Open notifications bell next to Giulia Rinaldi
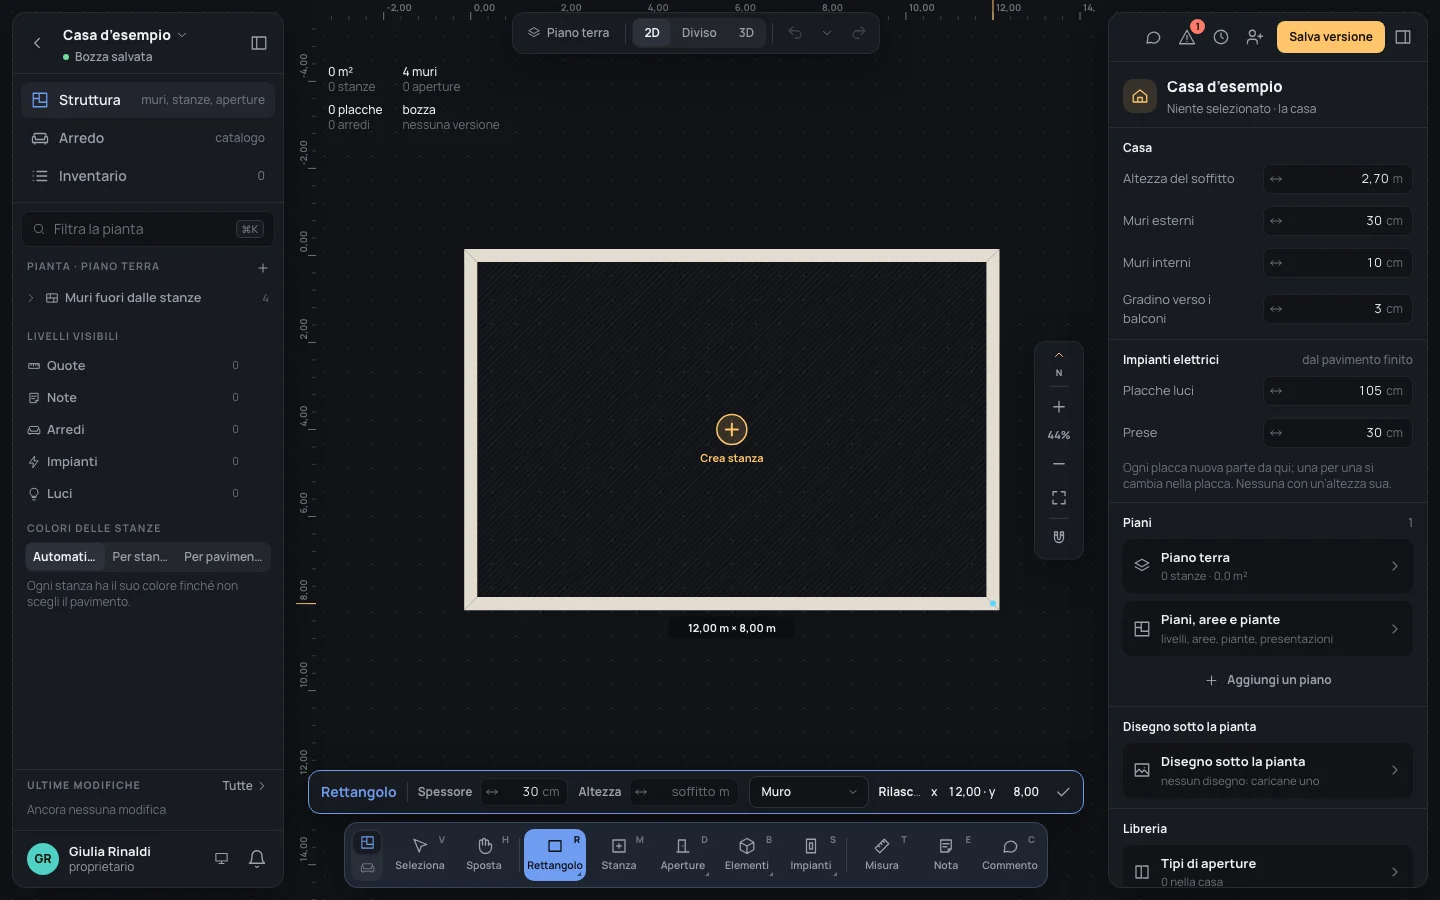This screenshot has height=900, width=1440. click(257, 858)
